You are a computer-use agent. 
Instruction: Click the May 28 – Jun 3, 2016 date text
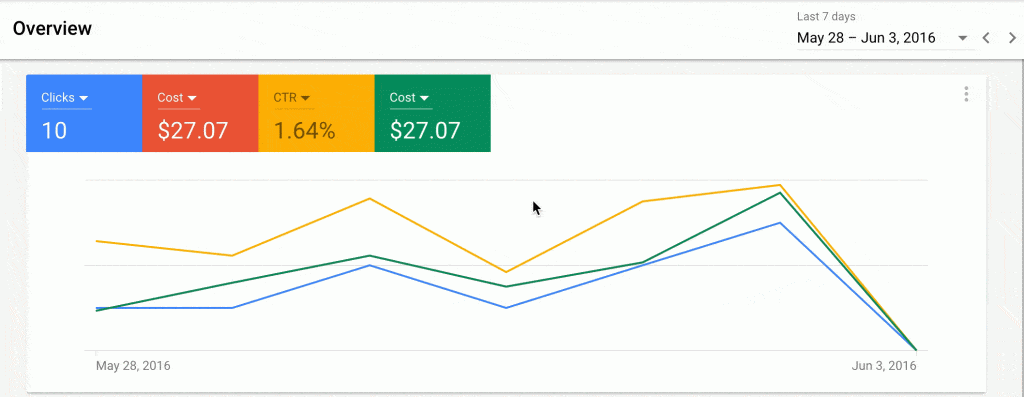click(x=866, y=38)
